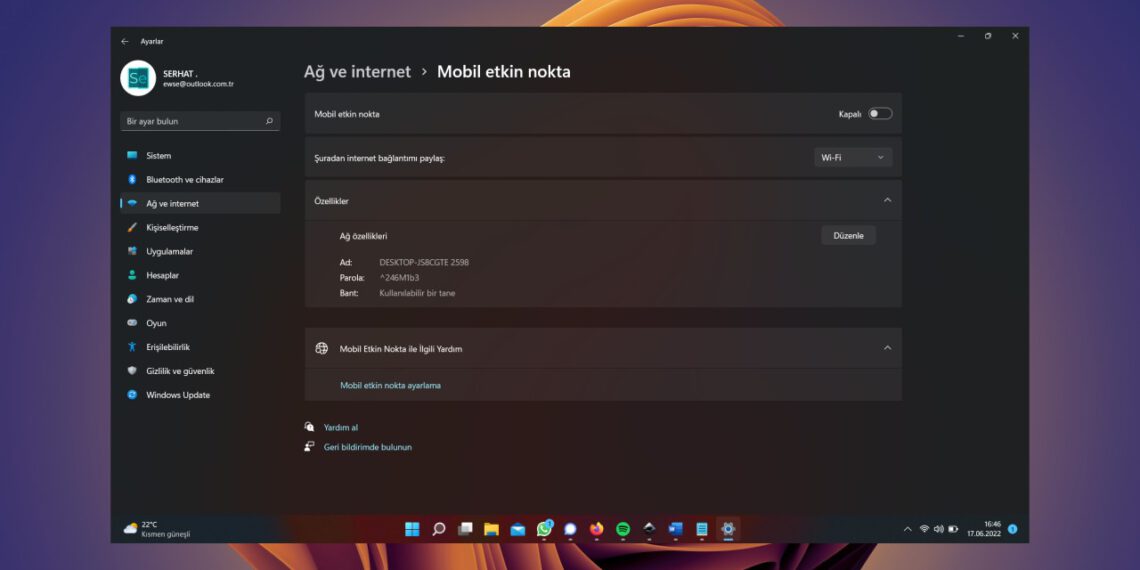Open WhatsApp from the taskbar
The height and width of the screenshot is (570, 1140).
(x=544, y=529)
